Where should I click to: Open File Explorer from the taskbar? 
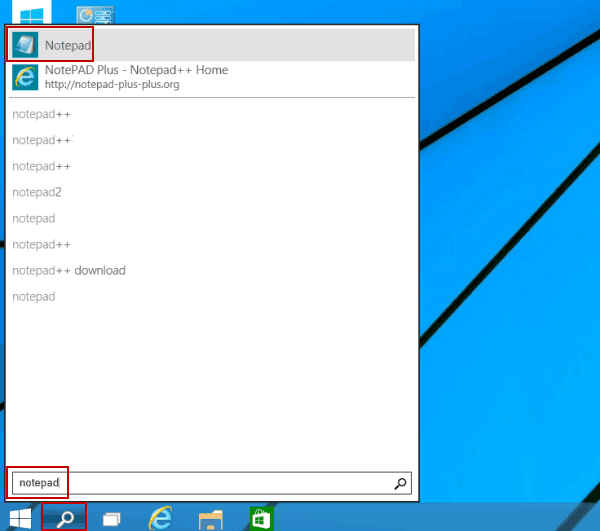[x=210, y=520]
